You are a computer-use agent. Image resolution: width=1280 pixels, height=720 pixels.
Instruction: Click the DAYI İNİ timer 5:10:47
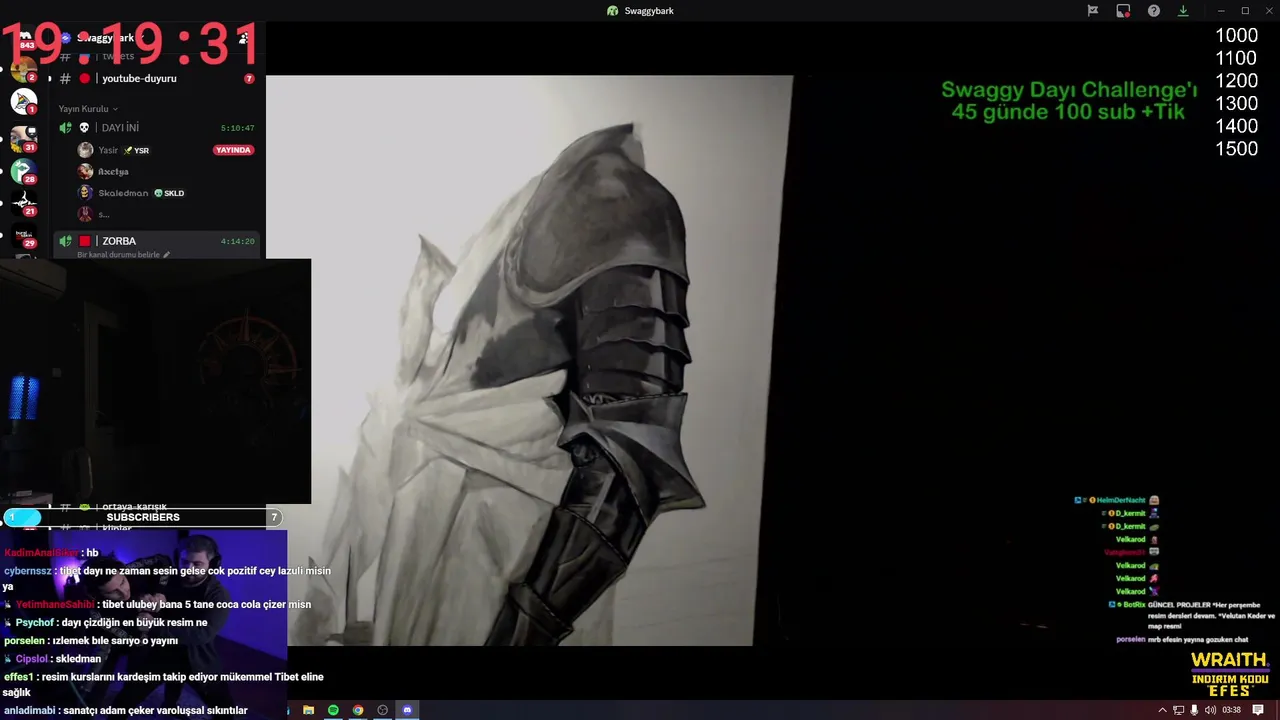coord(237,128)
